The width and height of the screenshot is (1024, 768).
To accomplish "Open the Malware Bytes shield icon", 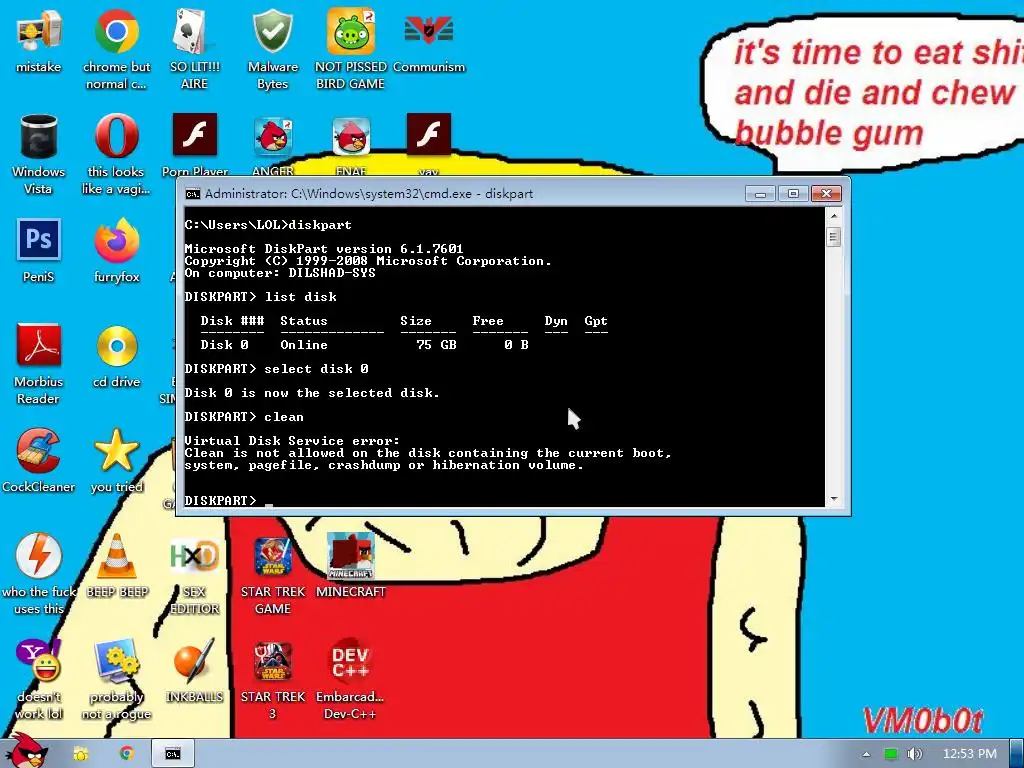I will [272, 48].
